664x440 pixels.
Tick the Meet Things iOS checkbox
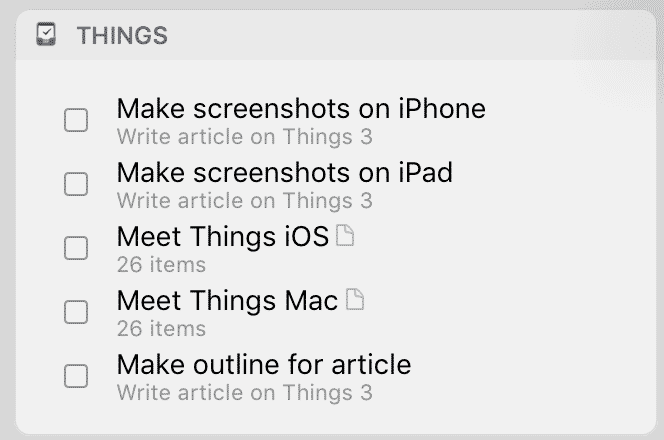(76, 248)
